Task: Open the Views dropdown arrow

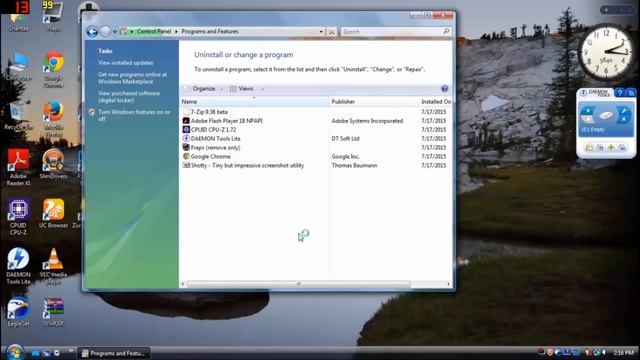Action: pos(262,89)
